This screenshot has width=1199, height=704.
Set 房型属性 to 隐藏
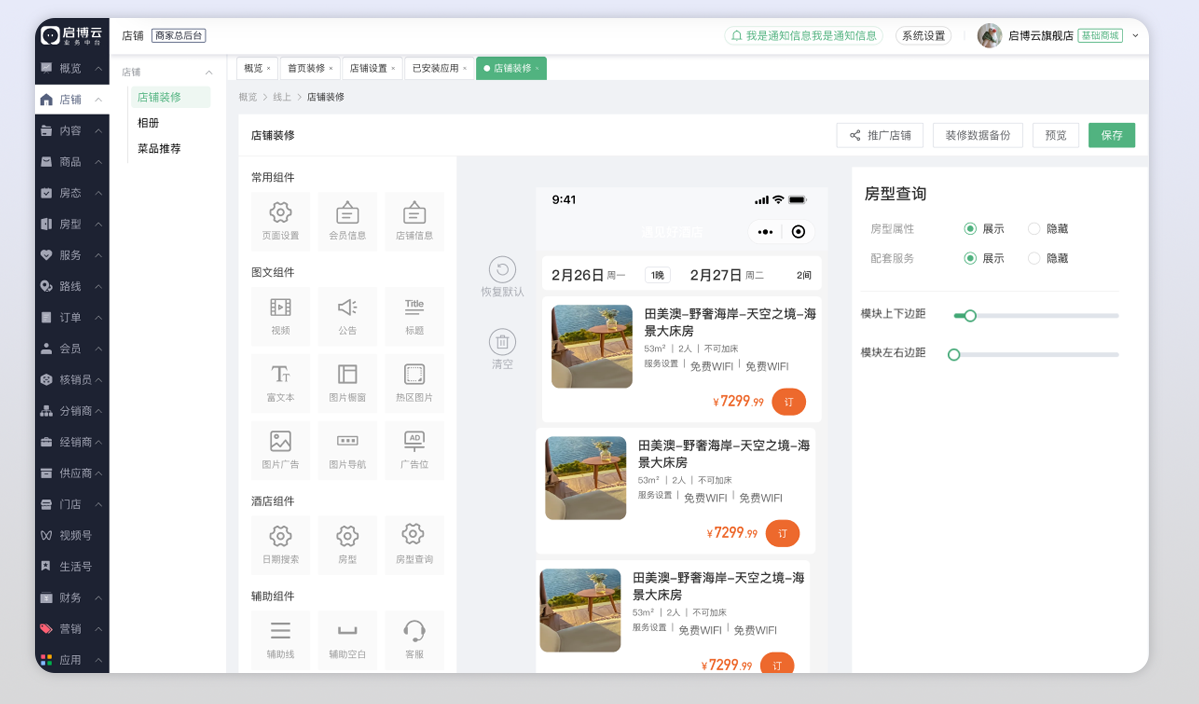[x=1034, y=229]
